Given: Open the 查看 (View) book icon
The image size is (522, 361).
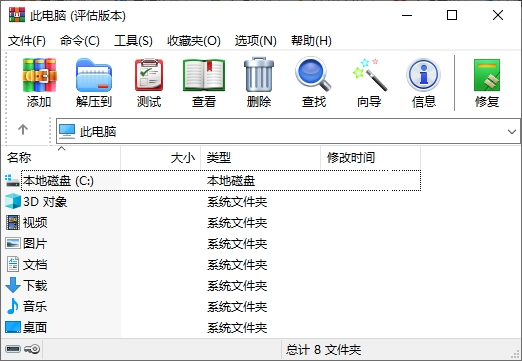Looking at the screenshot, I should click(x=204, y=75).
